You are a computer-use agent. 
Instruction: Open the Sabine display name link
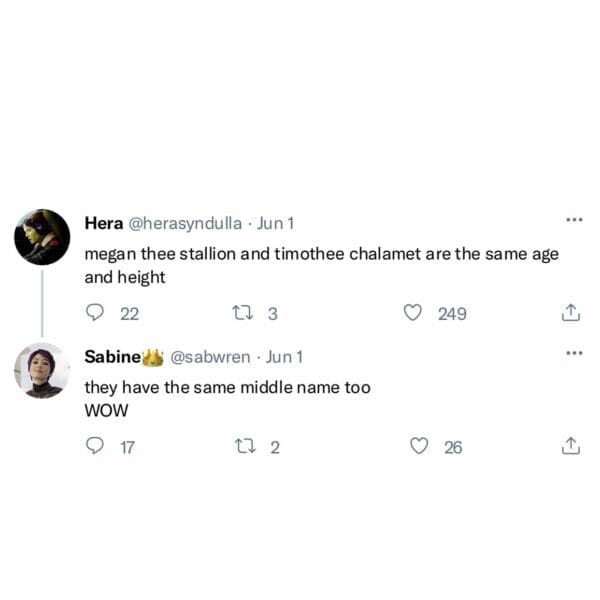coord(111,357)
